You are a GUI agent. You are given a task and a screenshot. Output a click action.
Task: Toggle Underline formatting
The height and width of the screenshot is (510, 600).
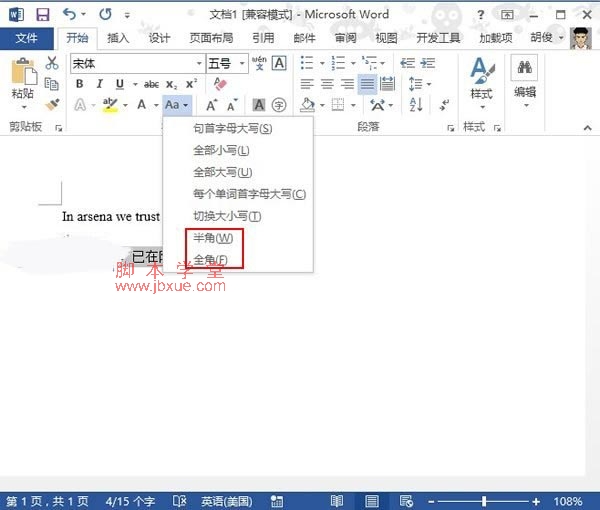coord(120,84)
